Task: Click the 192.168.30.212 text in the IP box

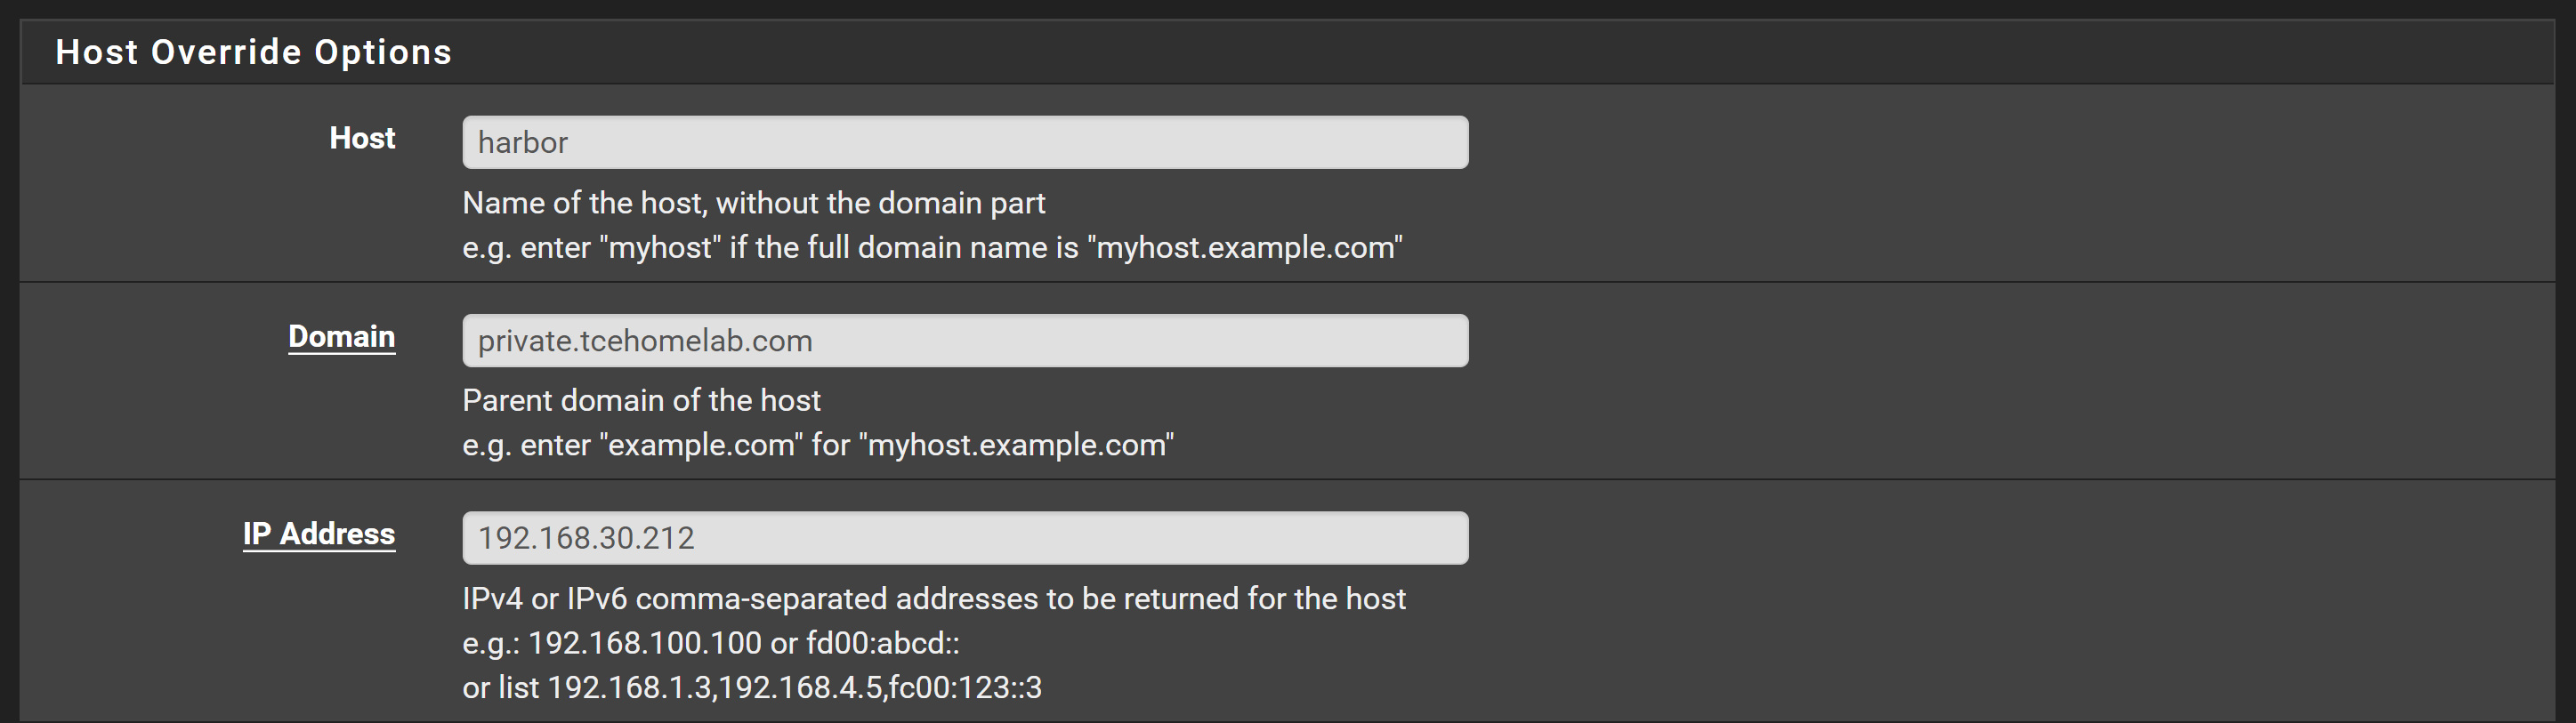Action: [586, 538]
